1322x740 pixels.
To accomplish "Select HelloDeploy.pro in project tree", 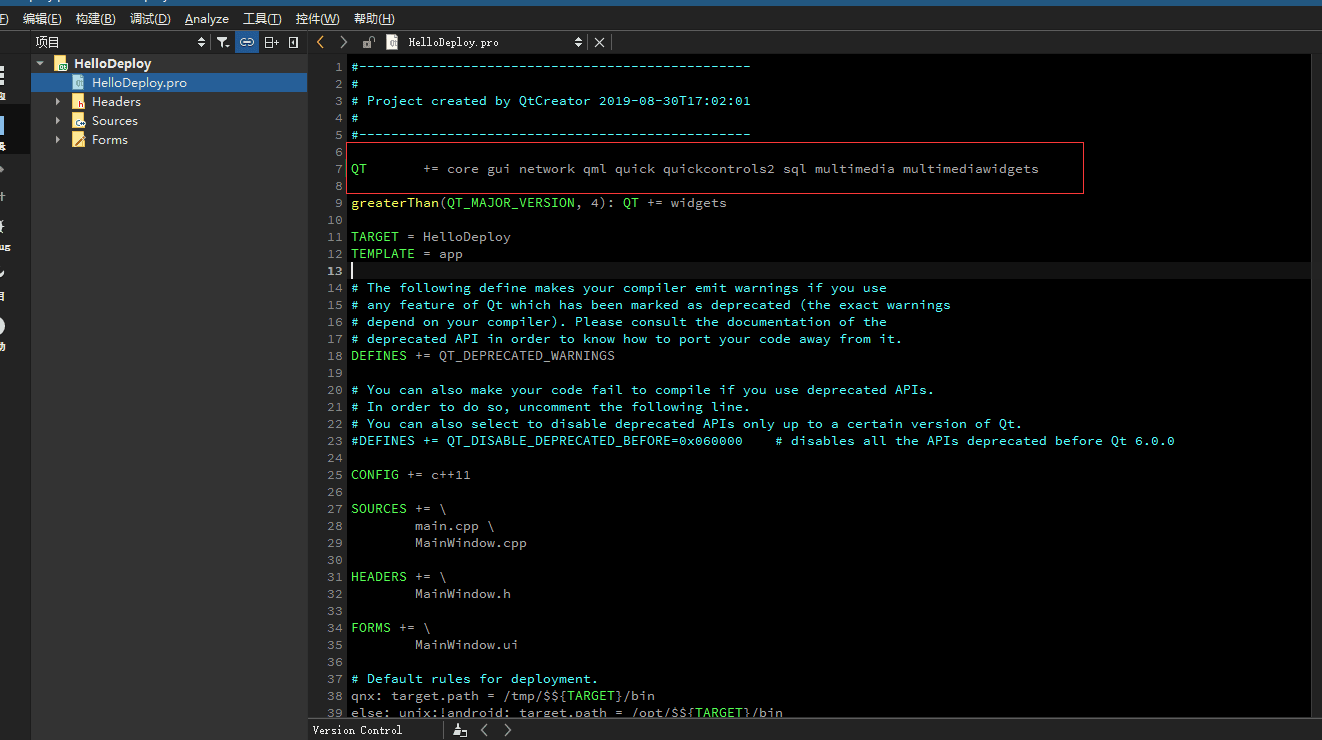I will point(139,83).
